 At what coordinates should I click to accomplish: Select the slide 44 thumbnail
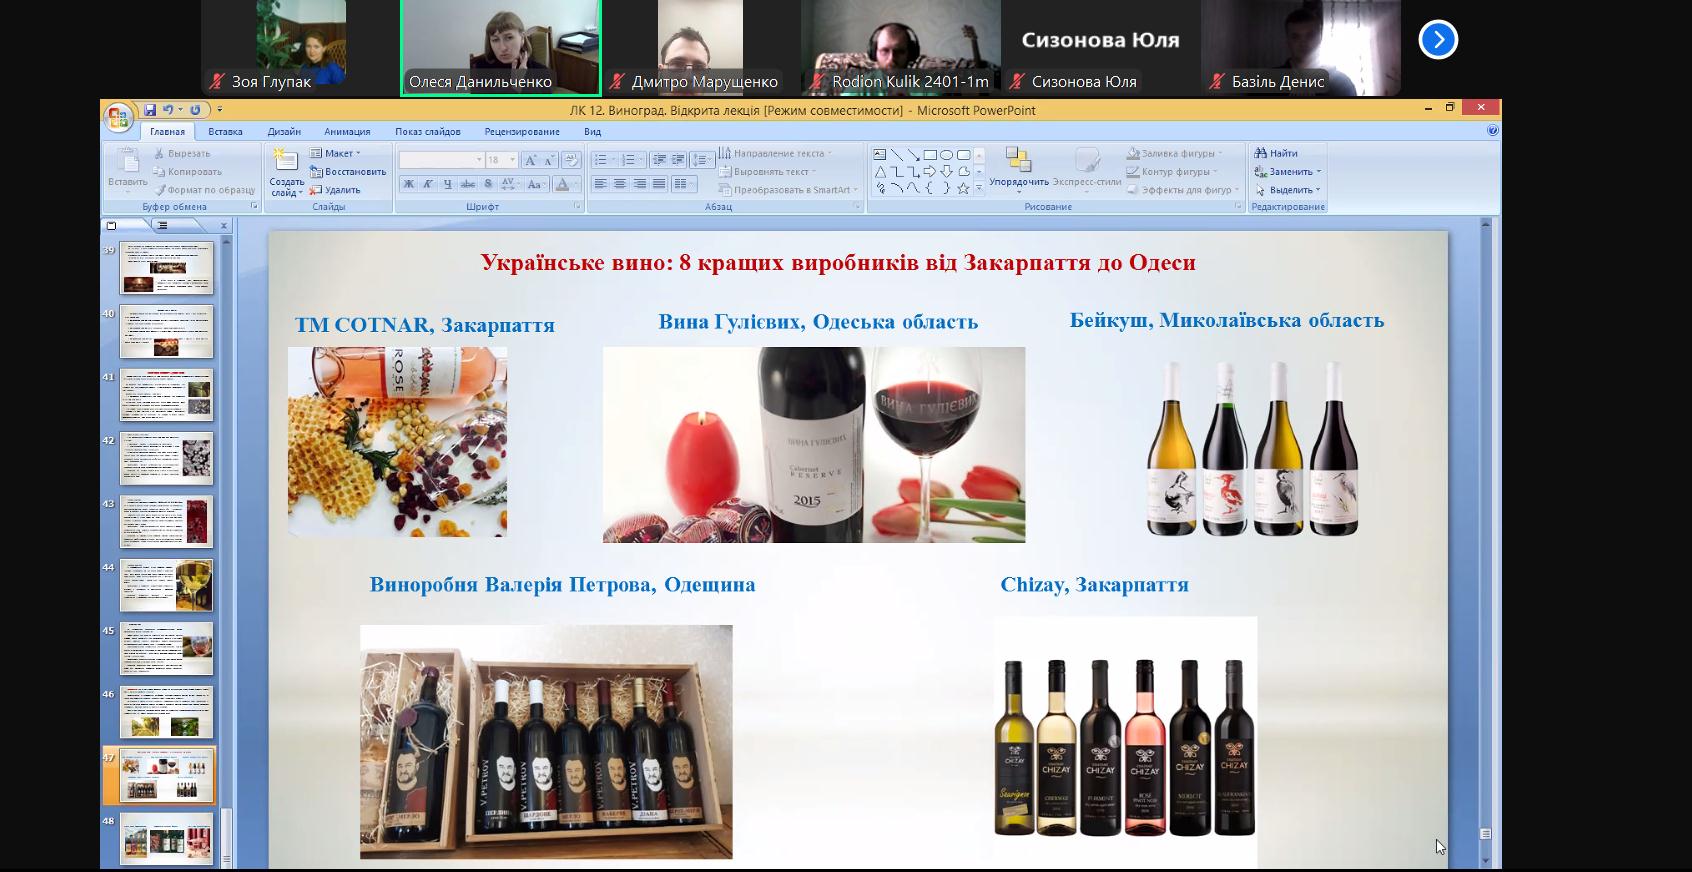click(x=166, y=585)
